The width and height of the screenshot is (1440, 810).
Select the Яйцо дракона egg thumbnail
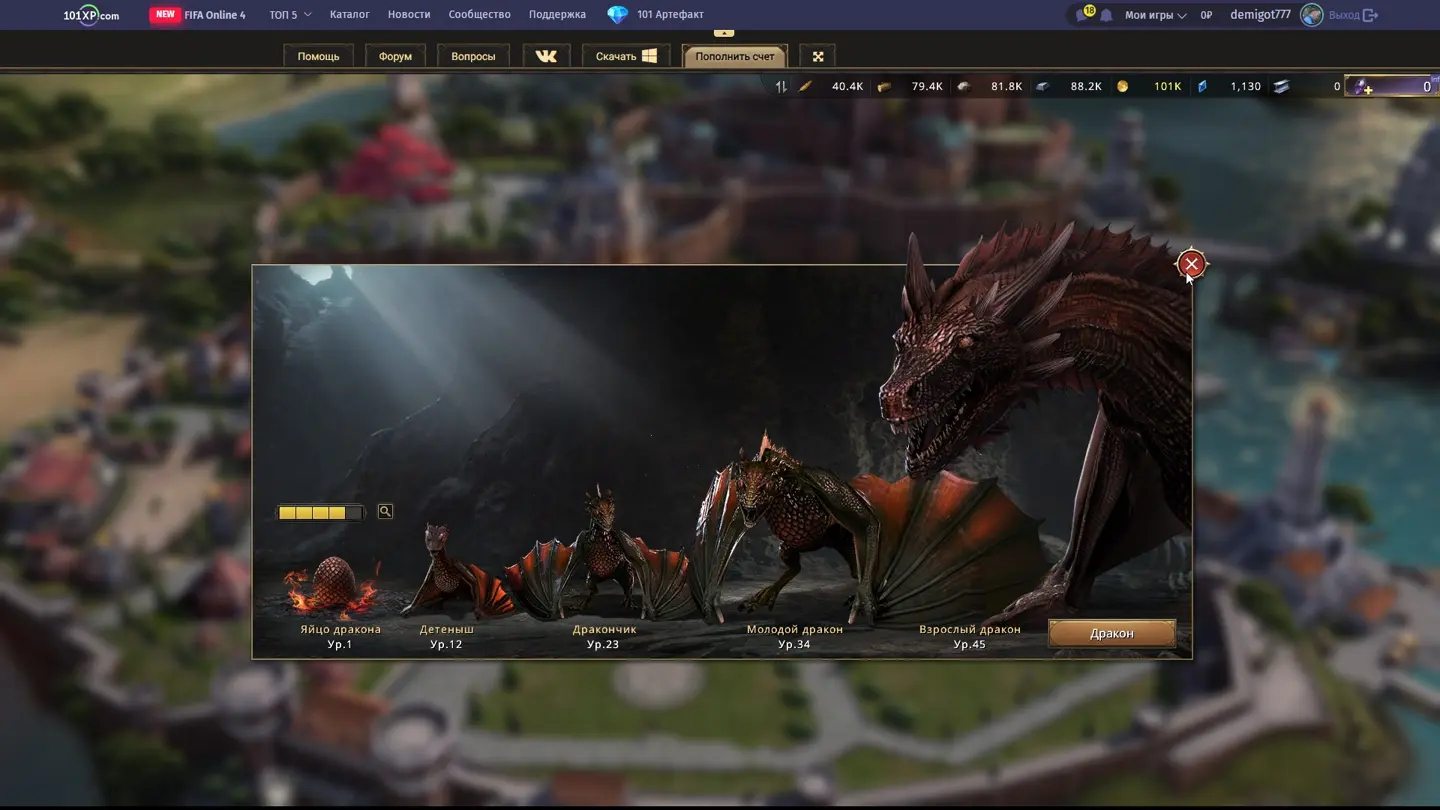point(336,587)
